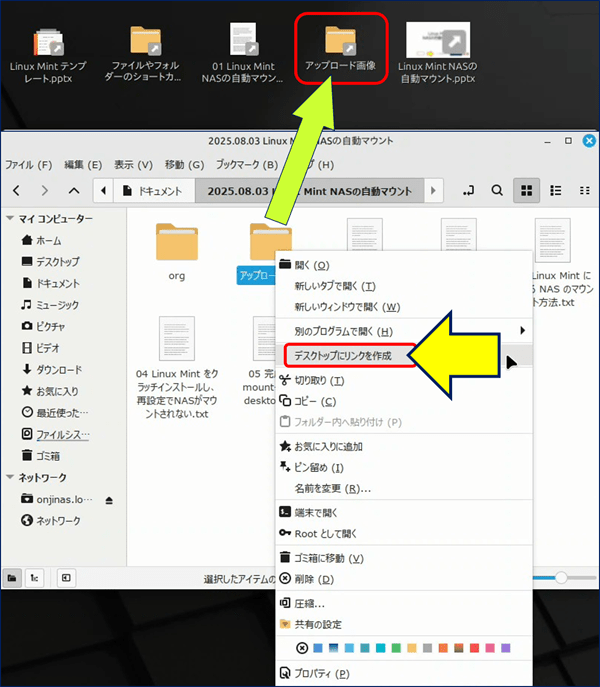This screenshot has width=600, height=687.
Task: Open the search magnifier in toolbar
Action: (x=497, y=191)
